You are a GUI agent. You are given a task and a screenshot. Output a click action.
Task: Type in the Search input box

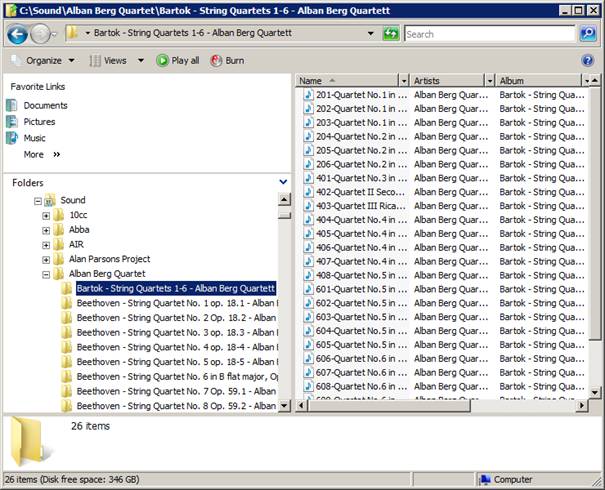(488, 34)
